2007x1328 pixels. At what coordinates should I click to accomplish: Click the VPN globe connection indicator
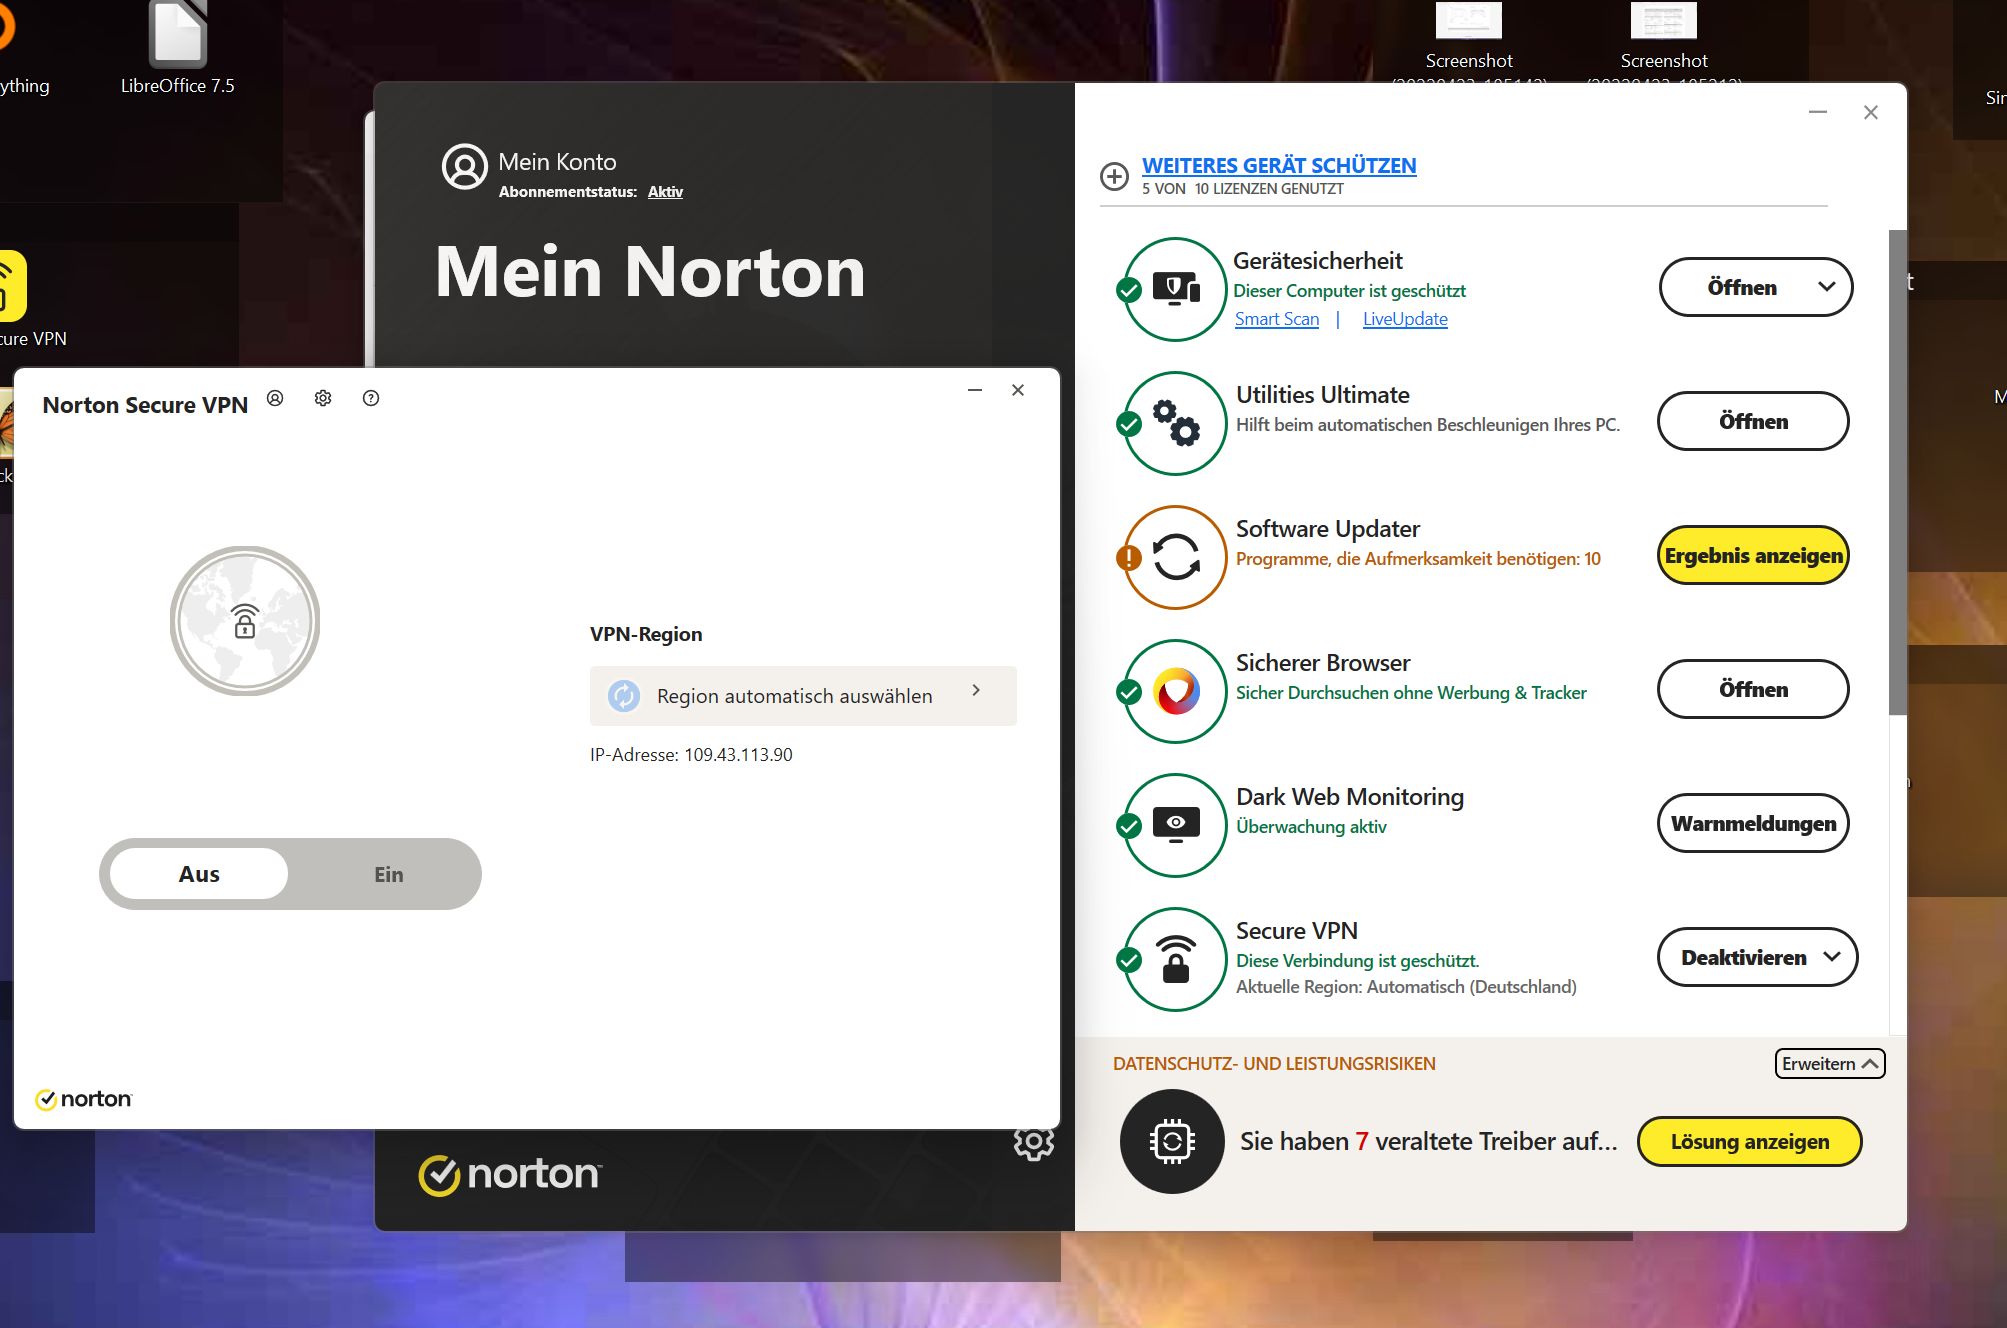click(x=245, y=621)
